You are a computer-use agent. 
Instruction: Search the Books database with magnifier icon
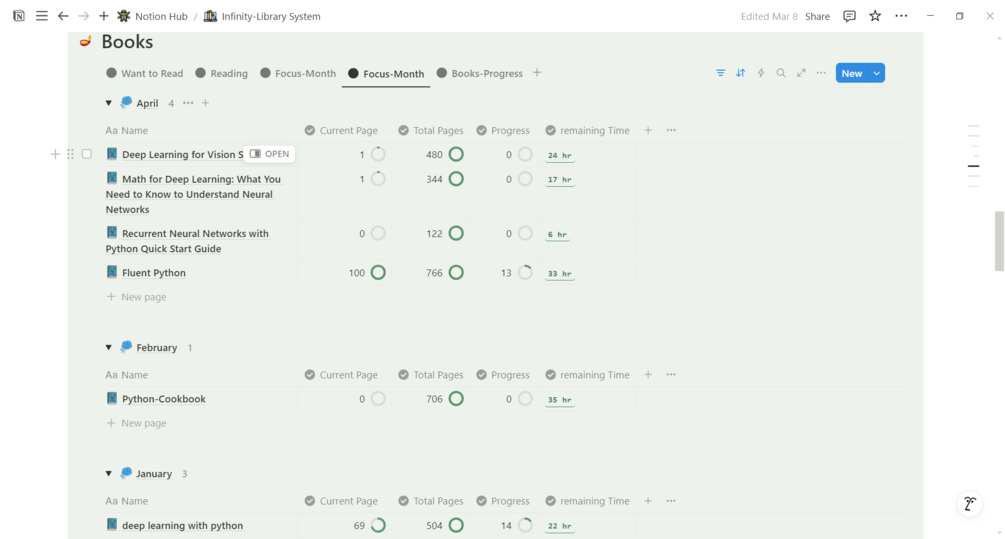781,73
